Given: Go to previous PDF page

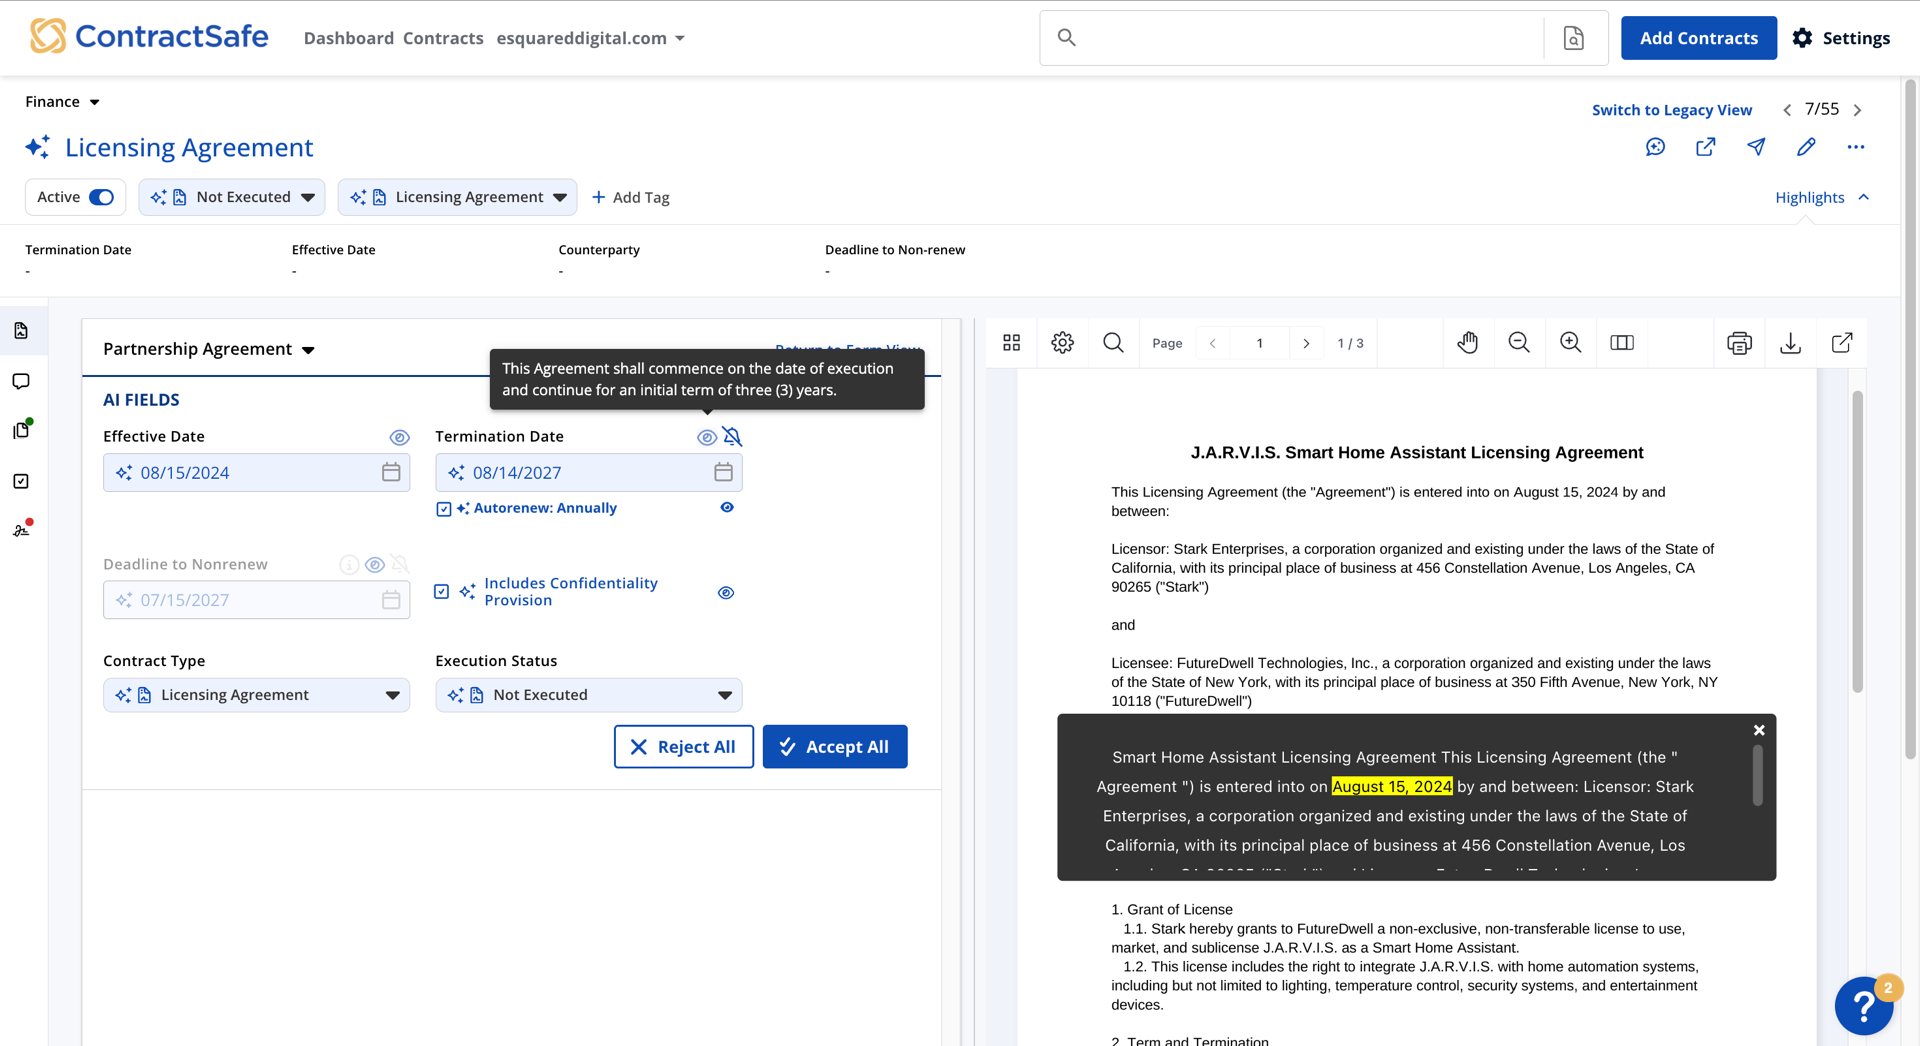Looking at the screenshot, I should tap(1213, 343).
